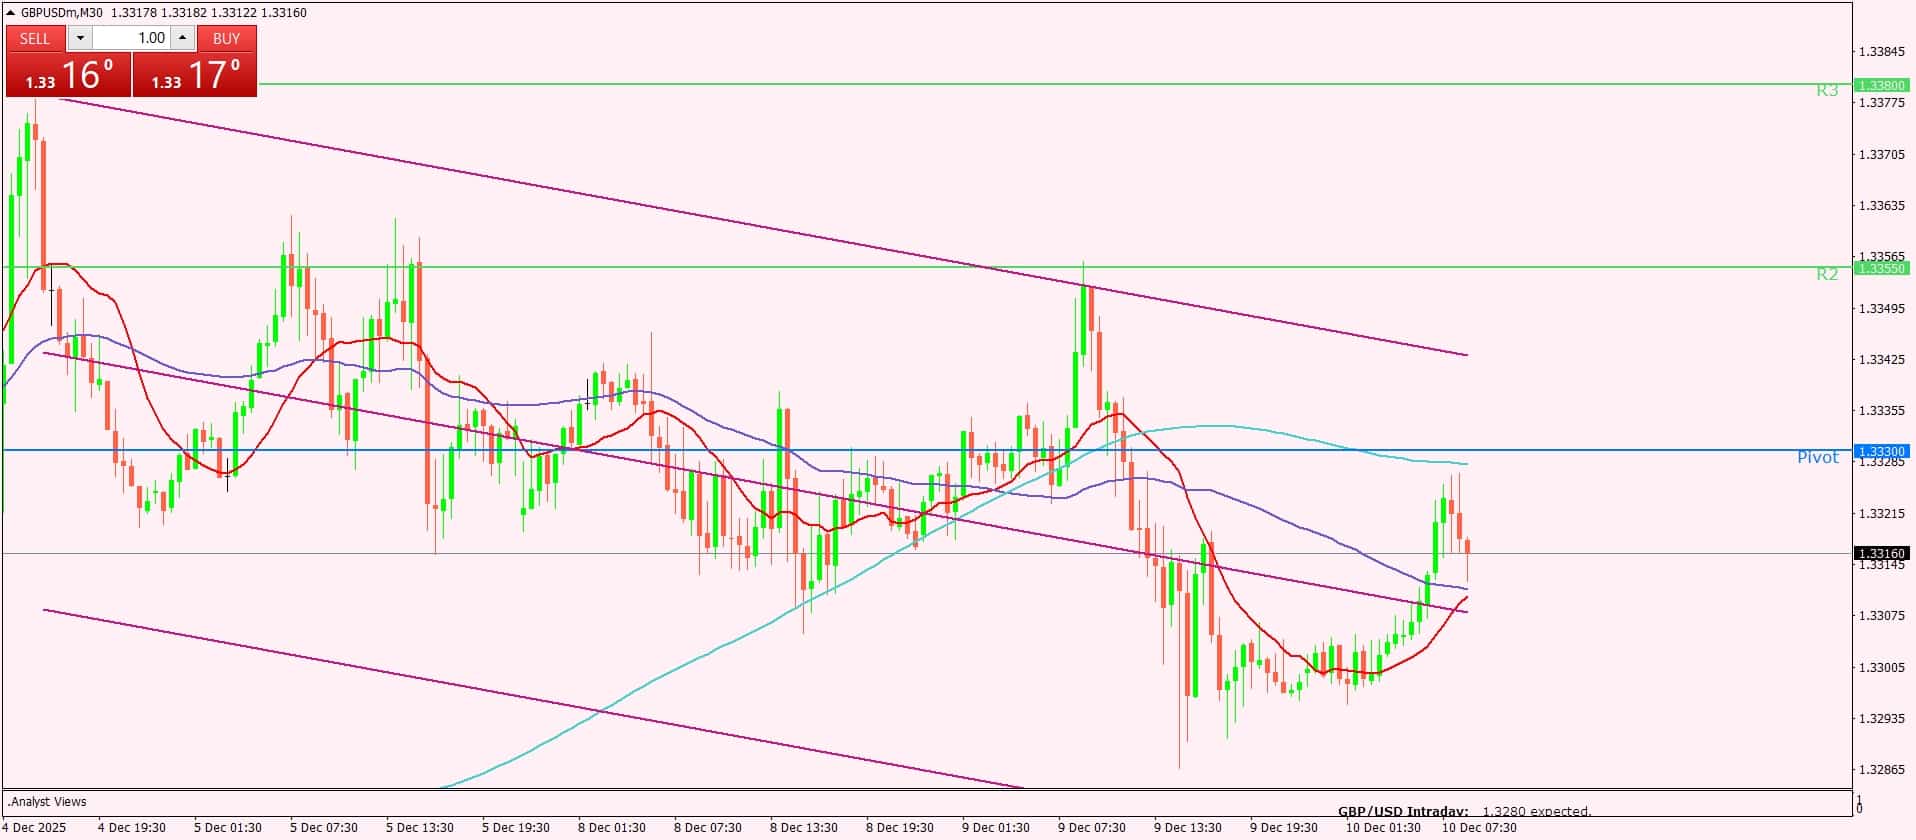Image resolution: width=1916 pixels, height=840 pixels.
Task: Click the 1.00 volume input field
Action: [132, 38]
